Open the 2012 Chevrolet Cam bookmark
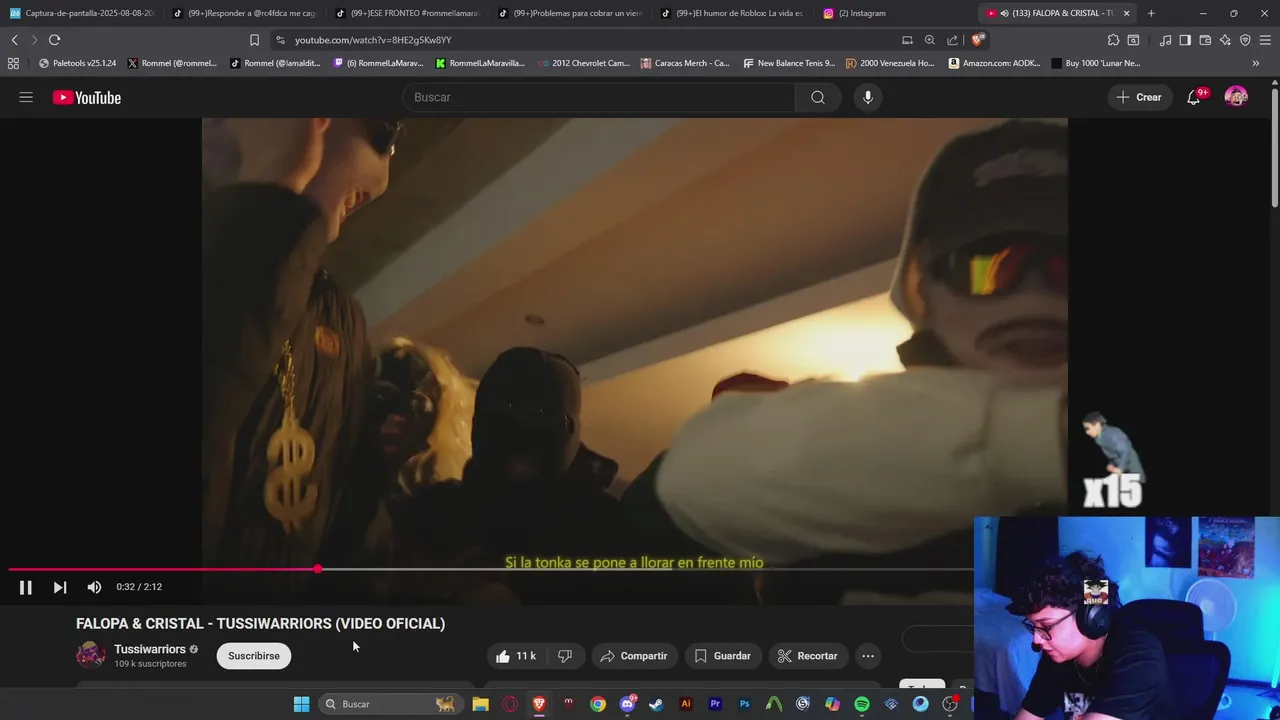The image size is (1280, 720). [x=583, y=63]
